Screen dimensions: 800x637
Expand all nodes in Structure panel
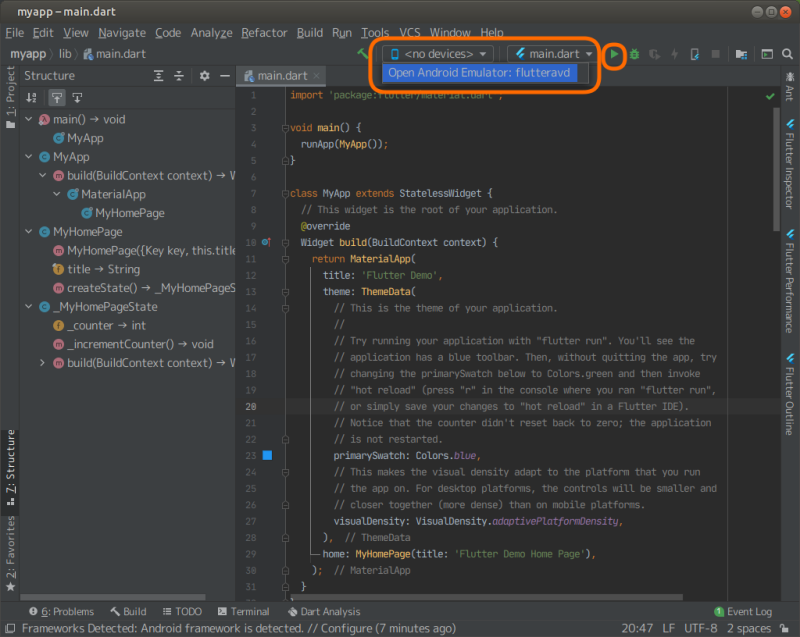[159, 76]
